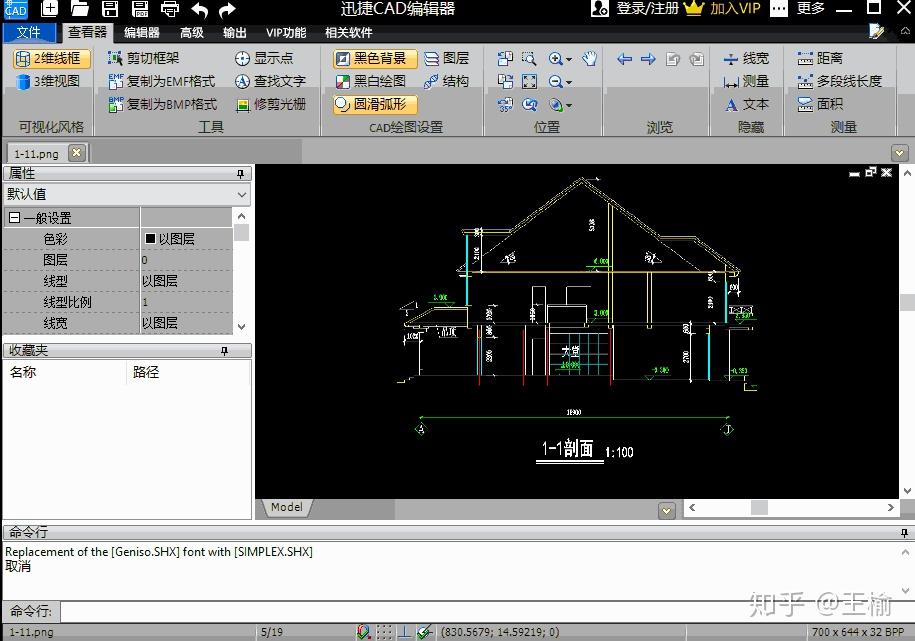Toggle 显示点 show points
This screenshot has height=641, width=915.
(264, 58)
